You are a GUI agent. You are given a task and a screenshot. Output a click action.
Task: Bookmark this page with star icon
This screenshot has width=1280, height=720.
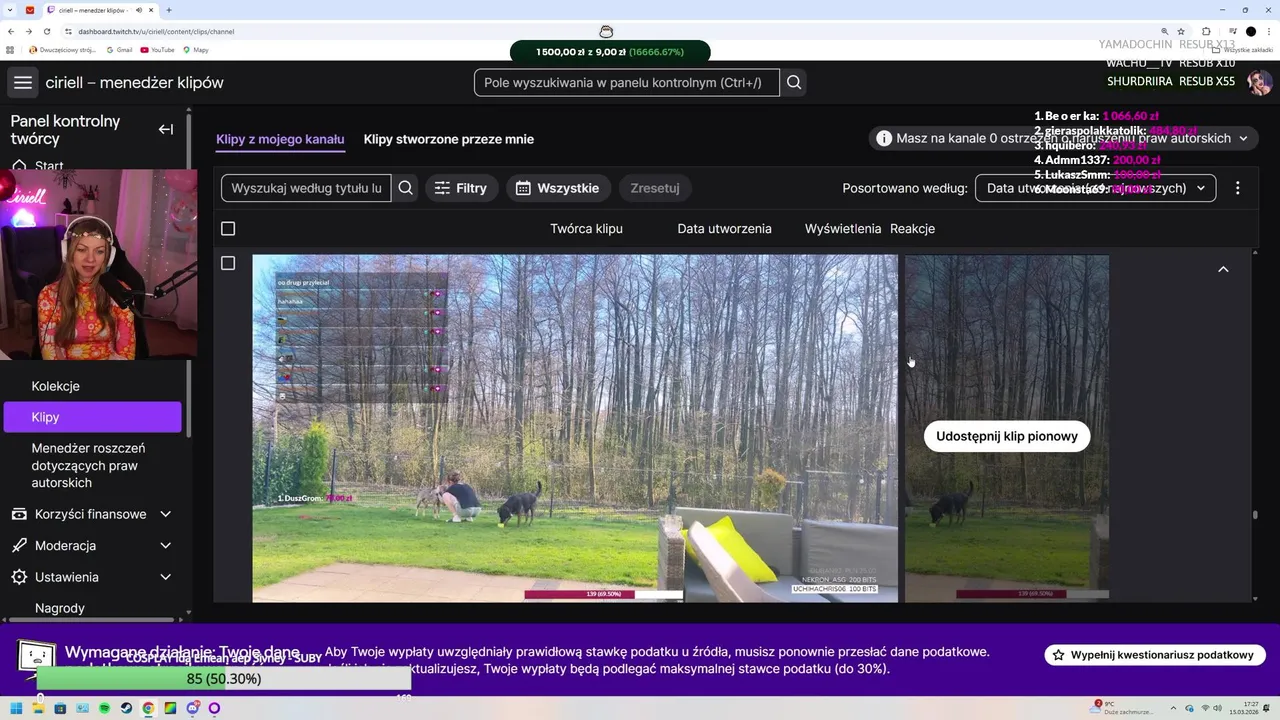point(1181,32)
